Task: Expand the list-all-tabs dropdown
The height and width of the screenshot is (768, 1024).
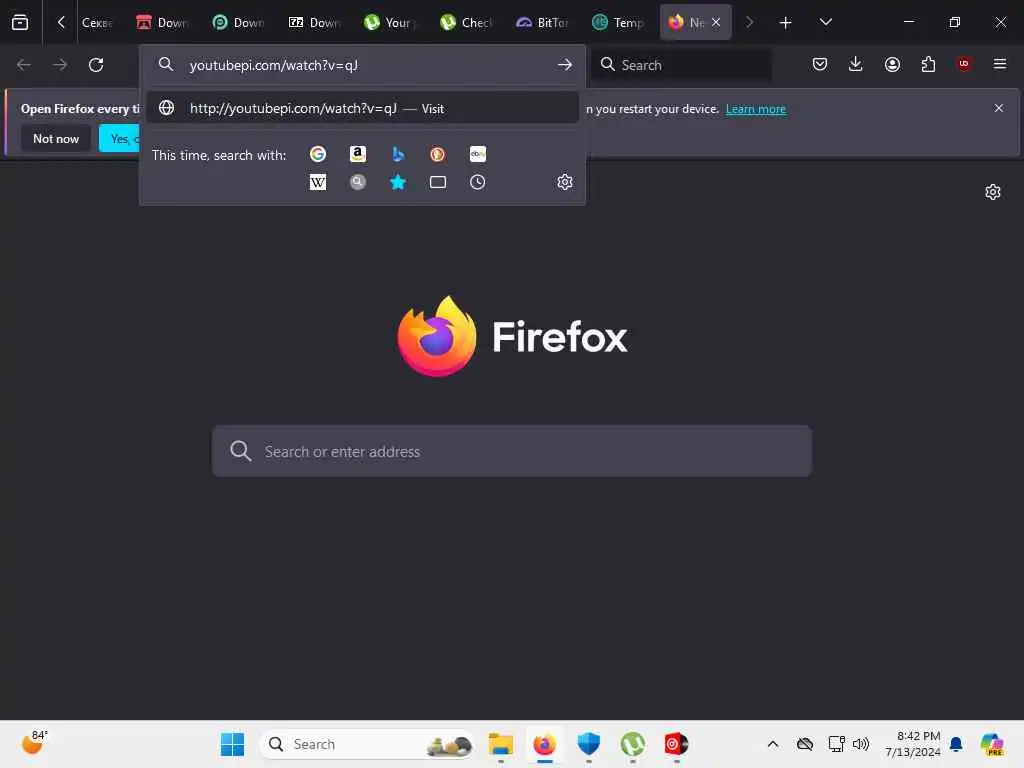Action: click(x=825, y=22)
